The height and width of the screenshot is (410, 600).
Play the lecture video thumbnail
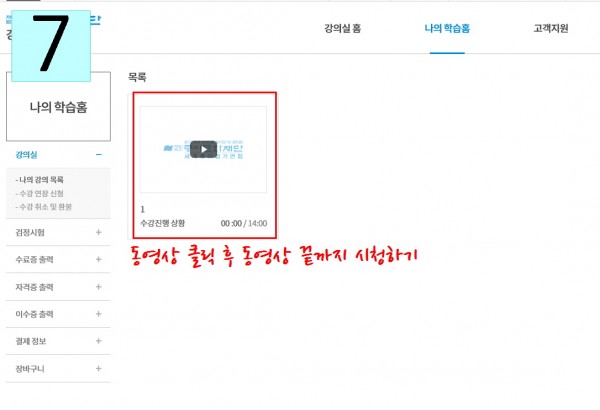[x=204, y=149]
